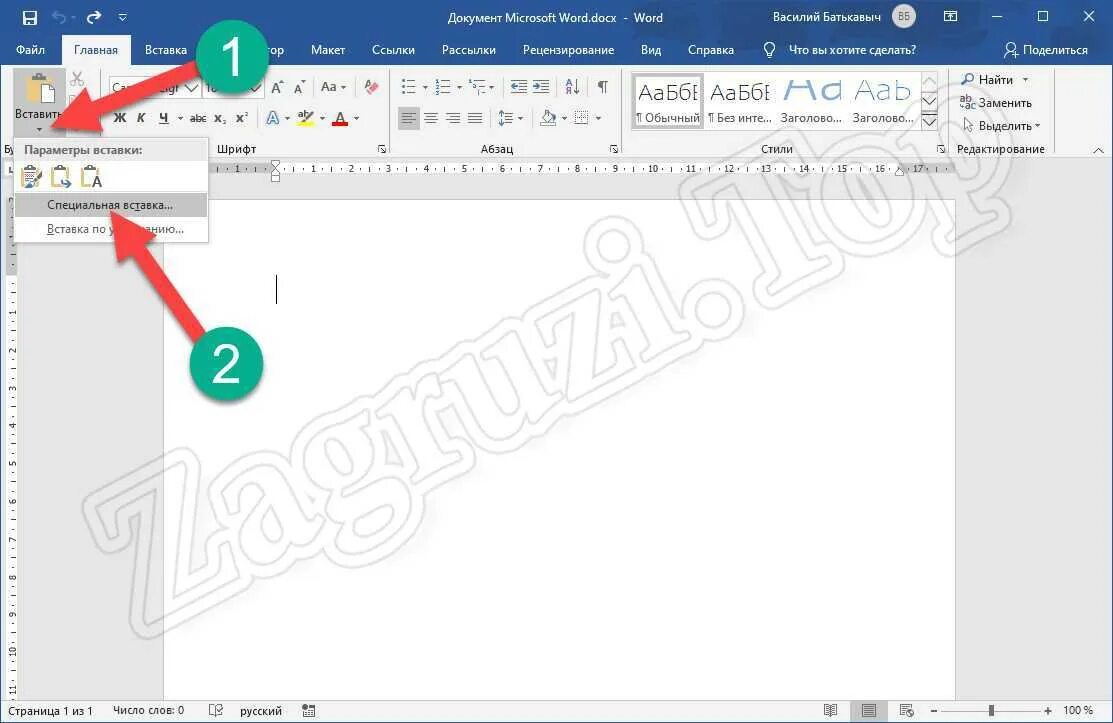
Task: Expand the highlight color dropdown arrow
Action: coord(322,118)
